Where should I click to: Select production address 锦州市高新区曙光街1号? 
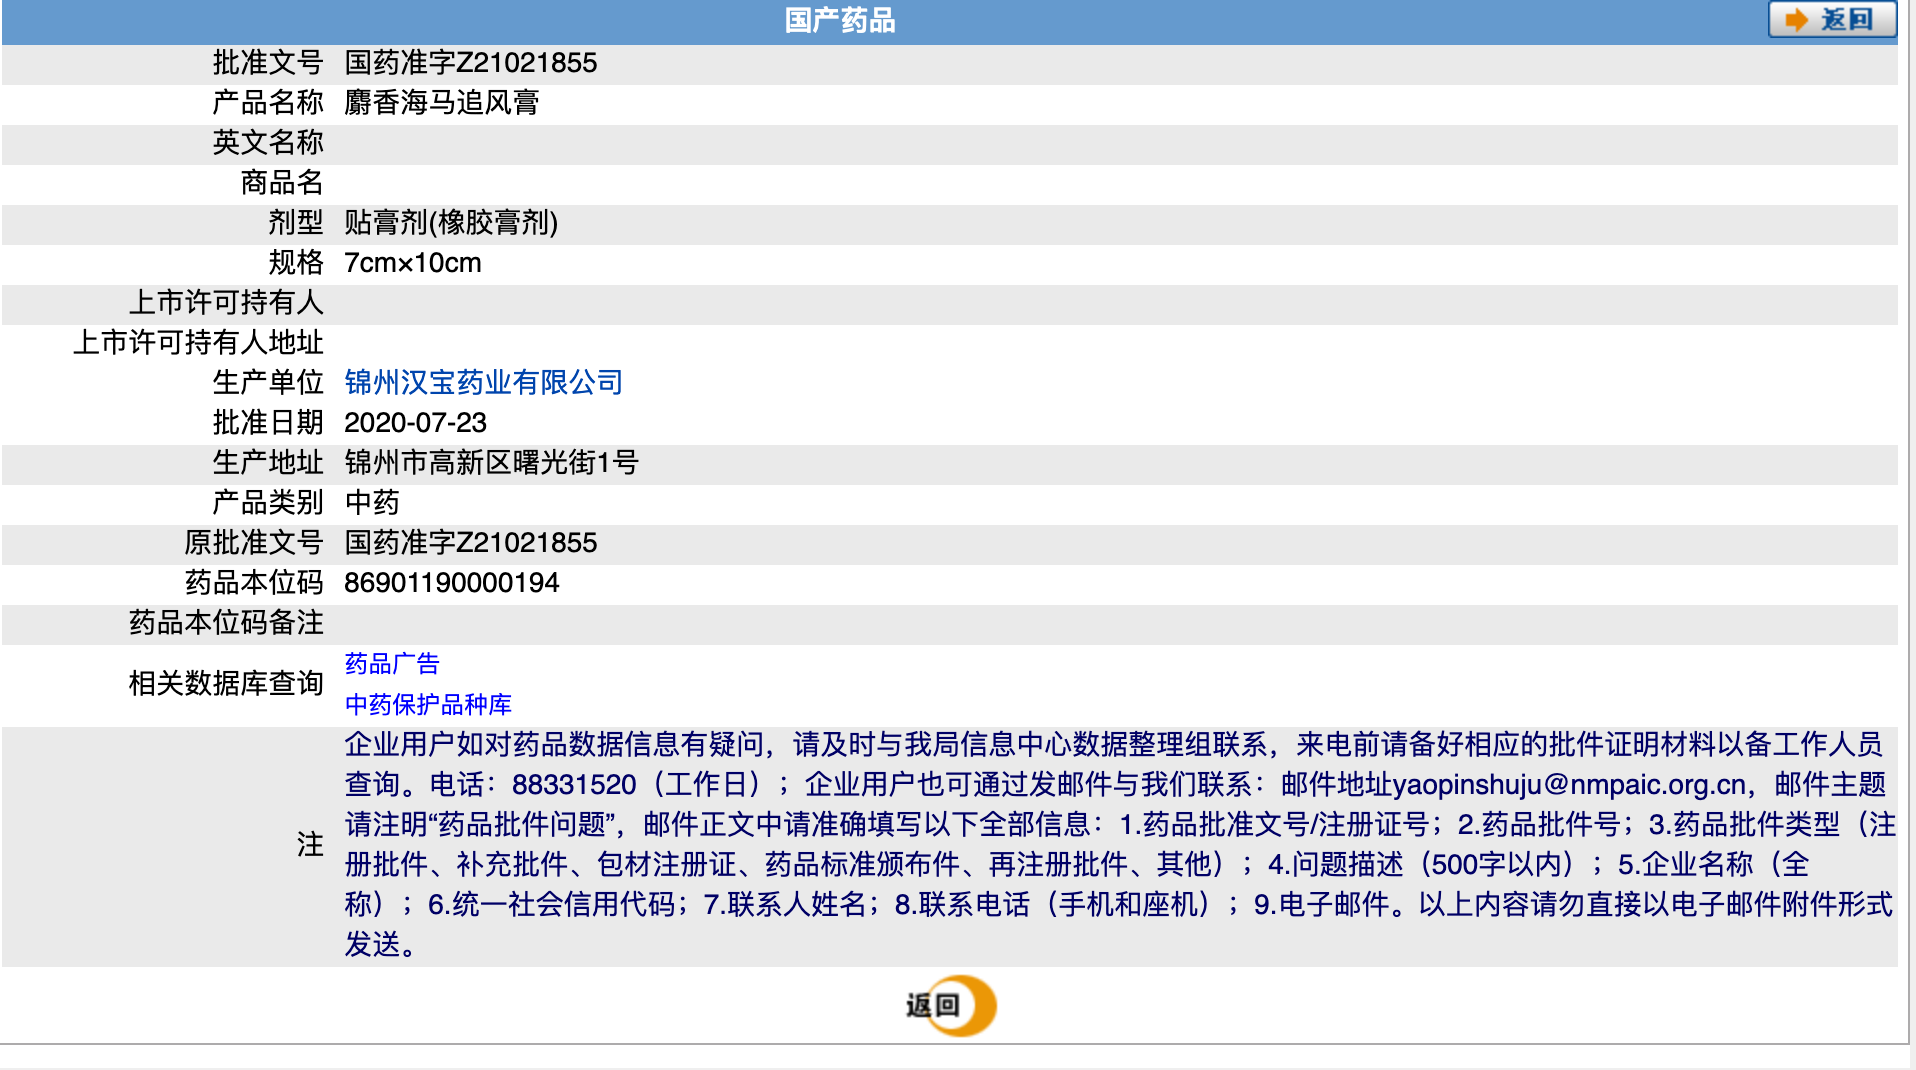(491, 463)
